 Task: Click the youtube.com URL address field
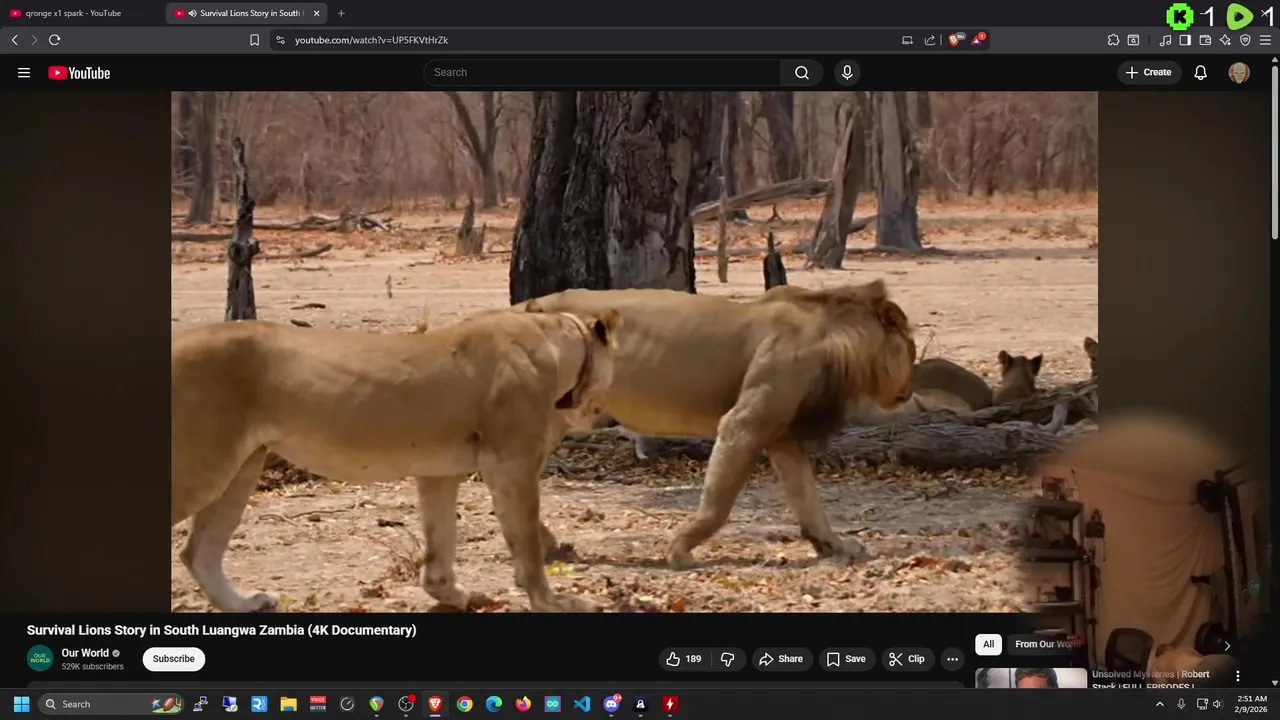(x=590, y=40)
